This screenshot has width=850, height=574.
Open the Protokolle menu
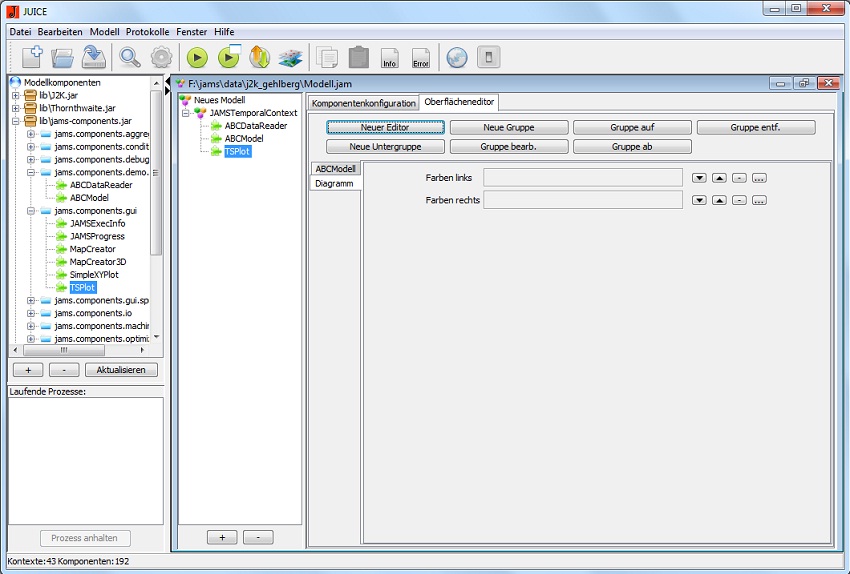tap(148, 32)
